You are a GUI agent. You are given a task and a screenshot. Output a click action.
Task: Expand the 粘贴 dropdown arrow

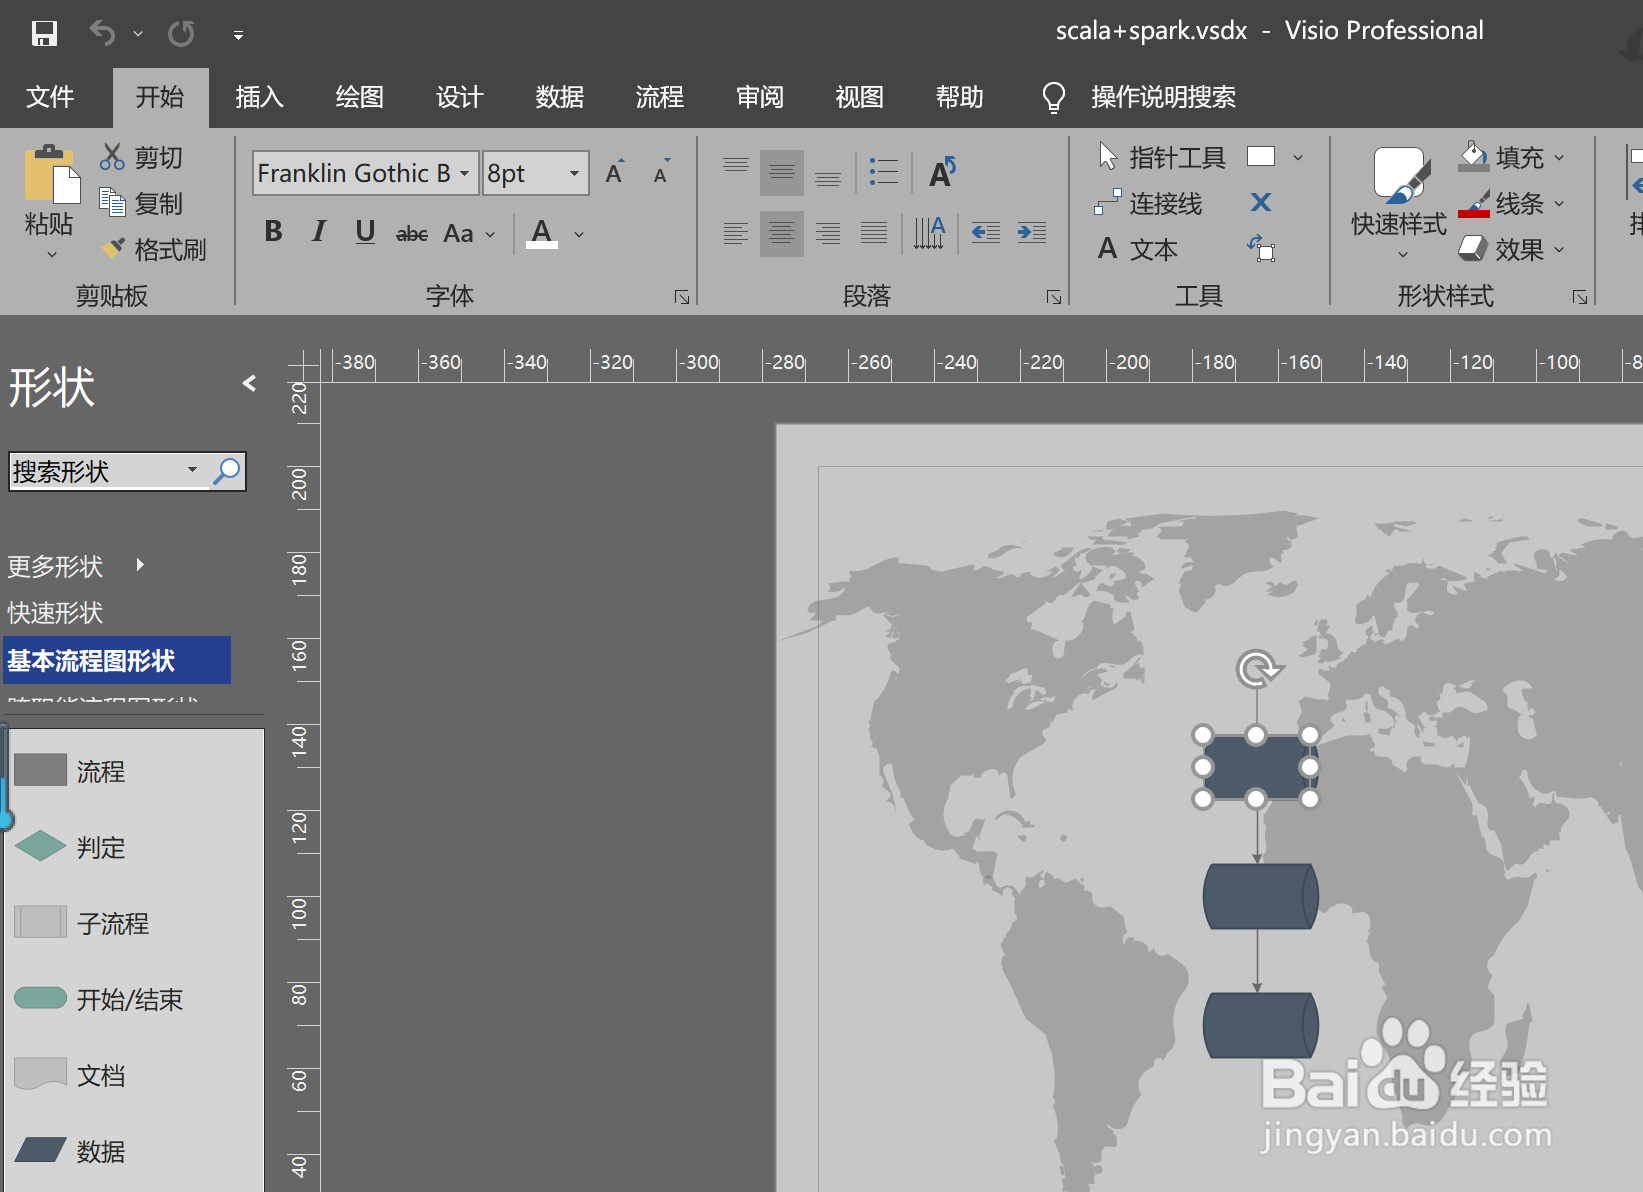pos(52,255)
